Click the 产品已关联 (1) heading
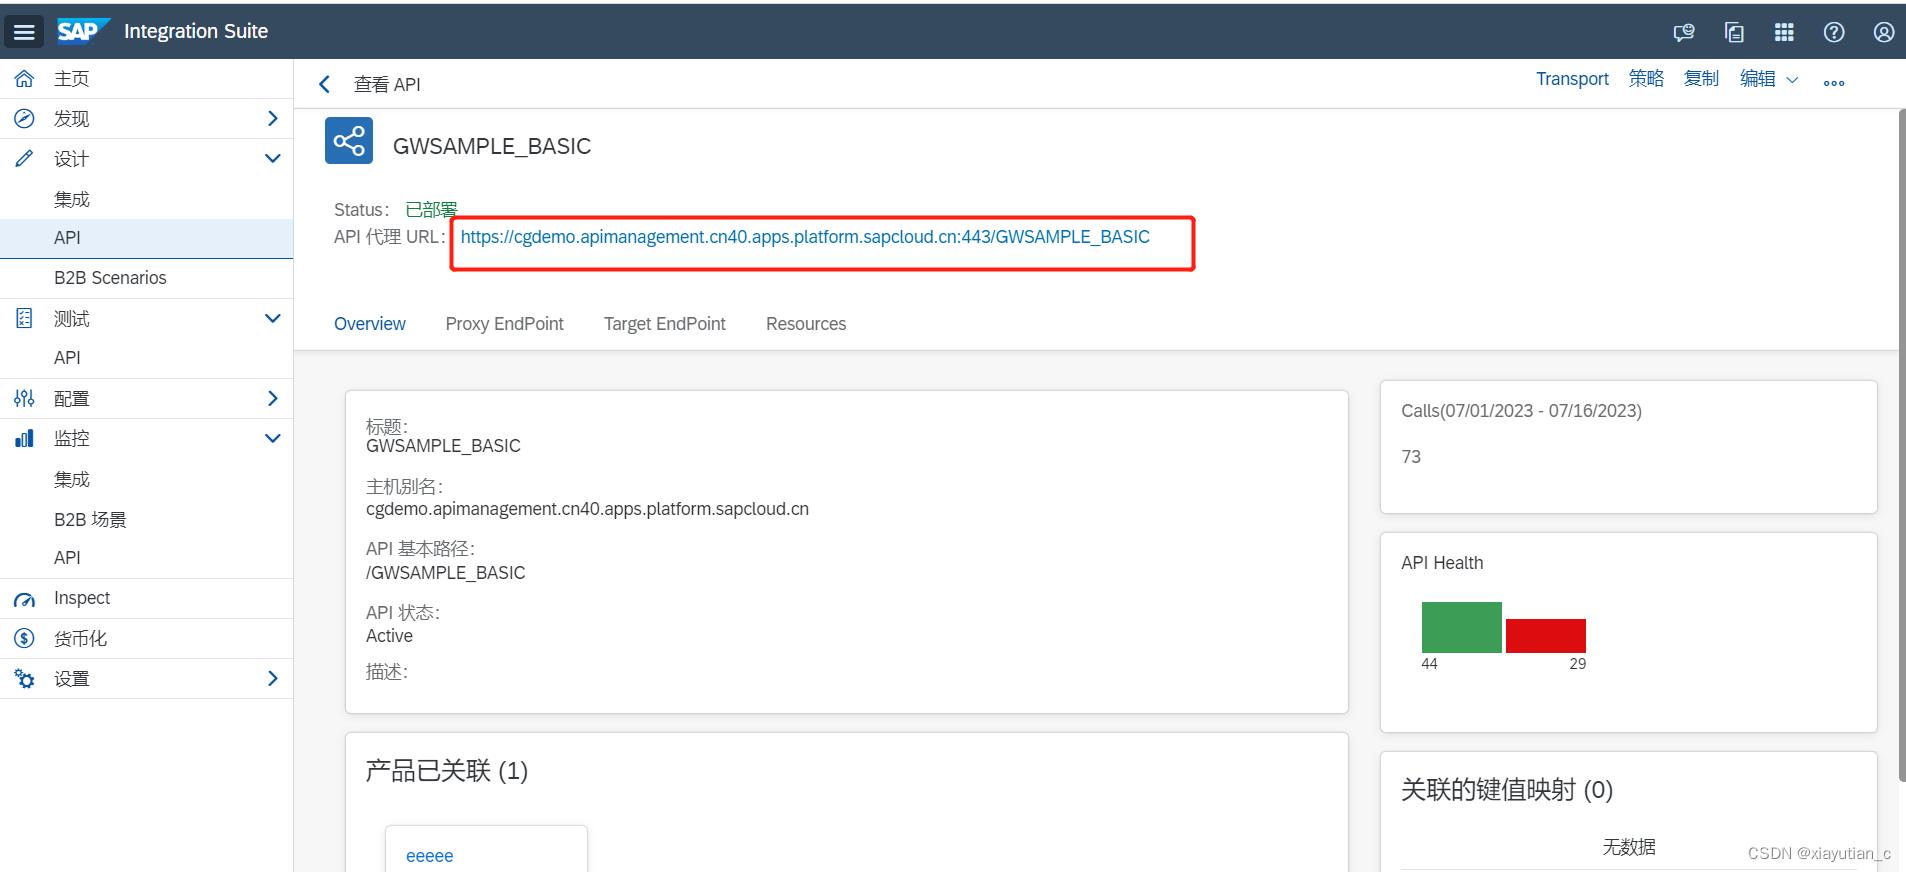Viewport: 1906px width, 872px height. click(x=446, y=771)
